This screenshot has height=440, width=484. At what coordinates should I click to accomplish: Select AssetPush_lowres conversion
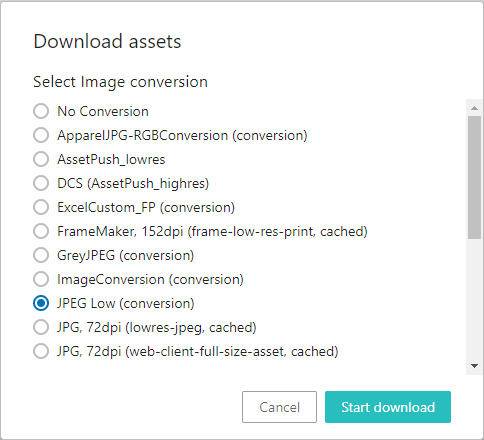point(41,159)
